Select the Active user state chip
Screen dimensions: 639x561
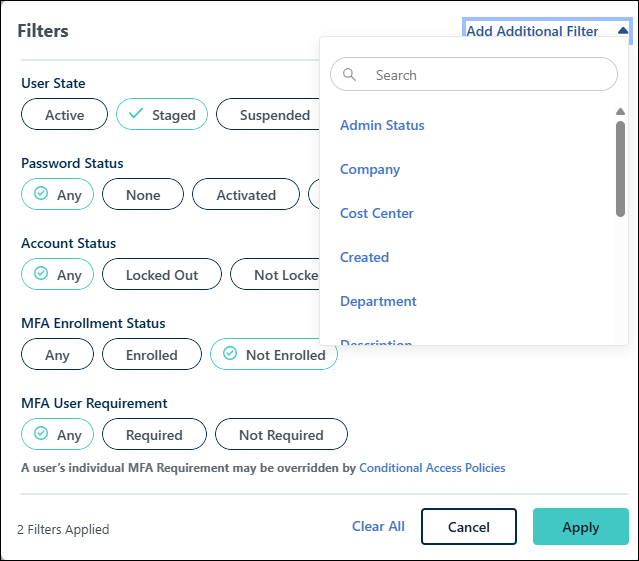point(64,115)
